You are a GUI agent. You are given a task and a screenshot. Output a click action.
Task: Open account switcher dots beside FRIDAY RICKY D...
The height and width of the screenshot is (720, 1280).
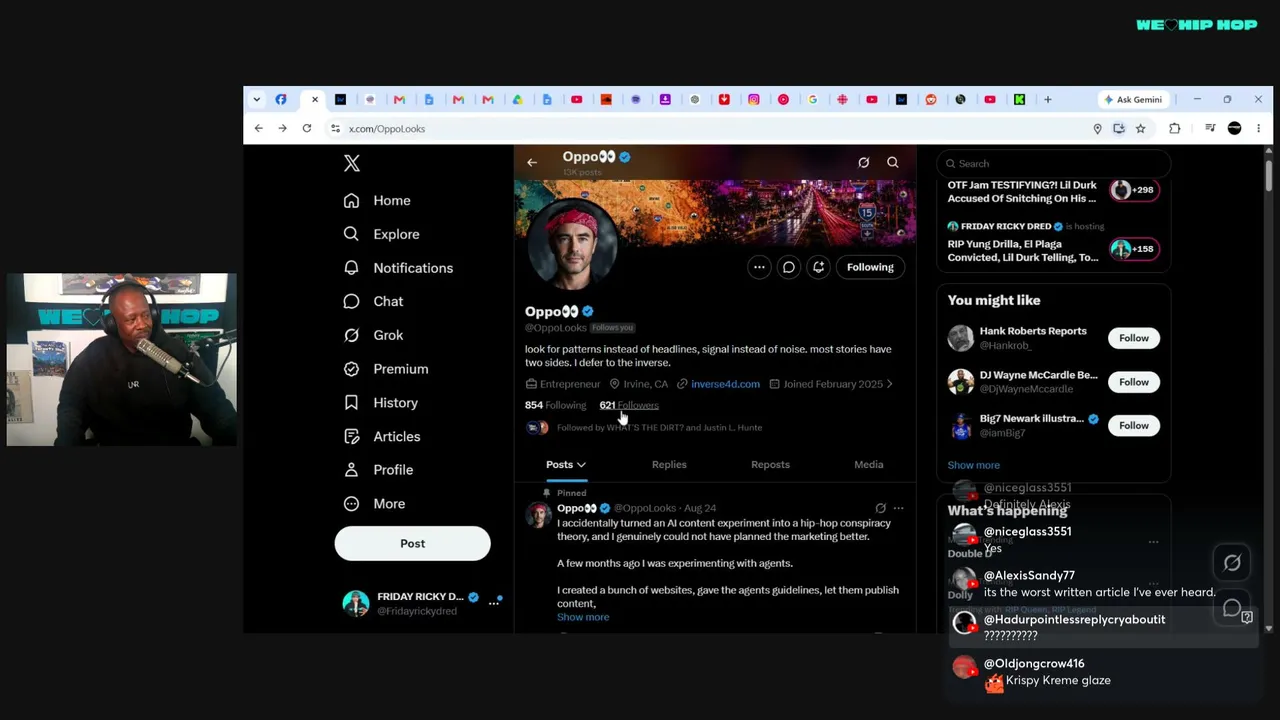point(493,602)
